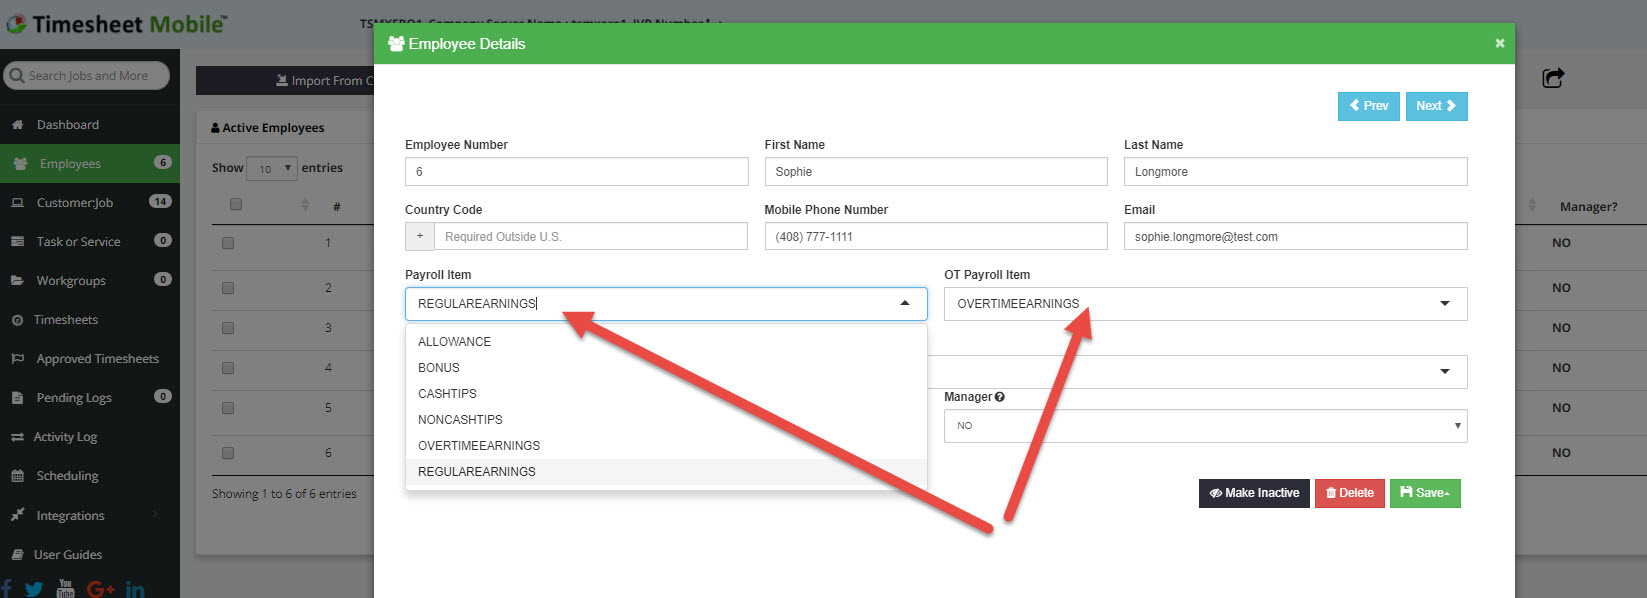
Task: Open Employees in the sidebar
Action: pyautogui.click(x=90, y=164)
